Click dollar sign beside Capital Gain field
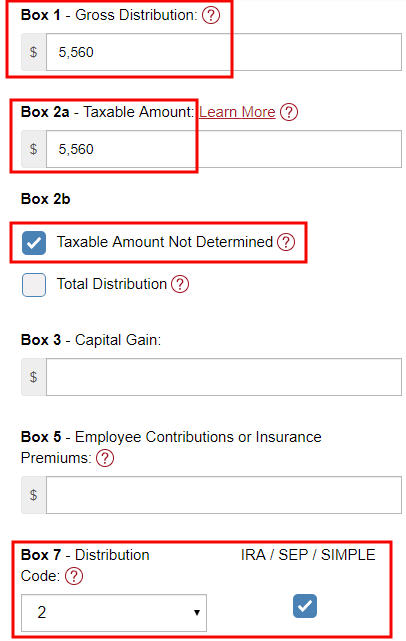406x641 pixels. coord(34,377)
